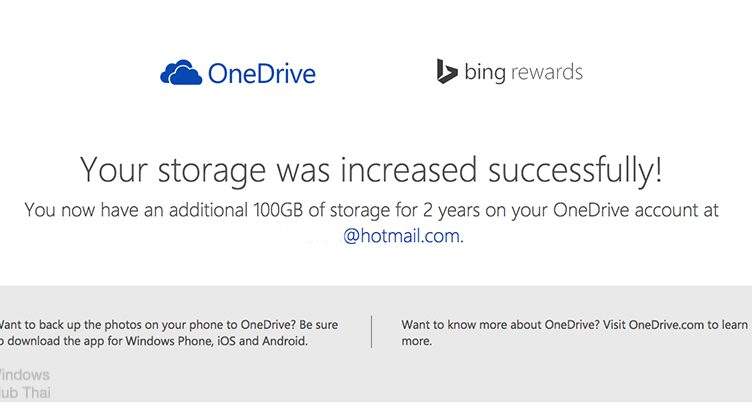Open the @hotmail.com account link
This screenshot has width=752, height=416.
(403, 236)
